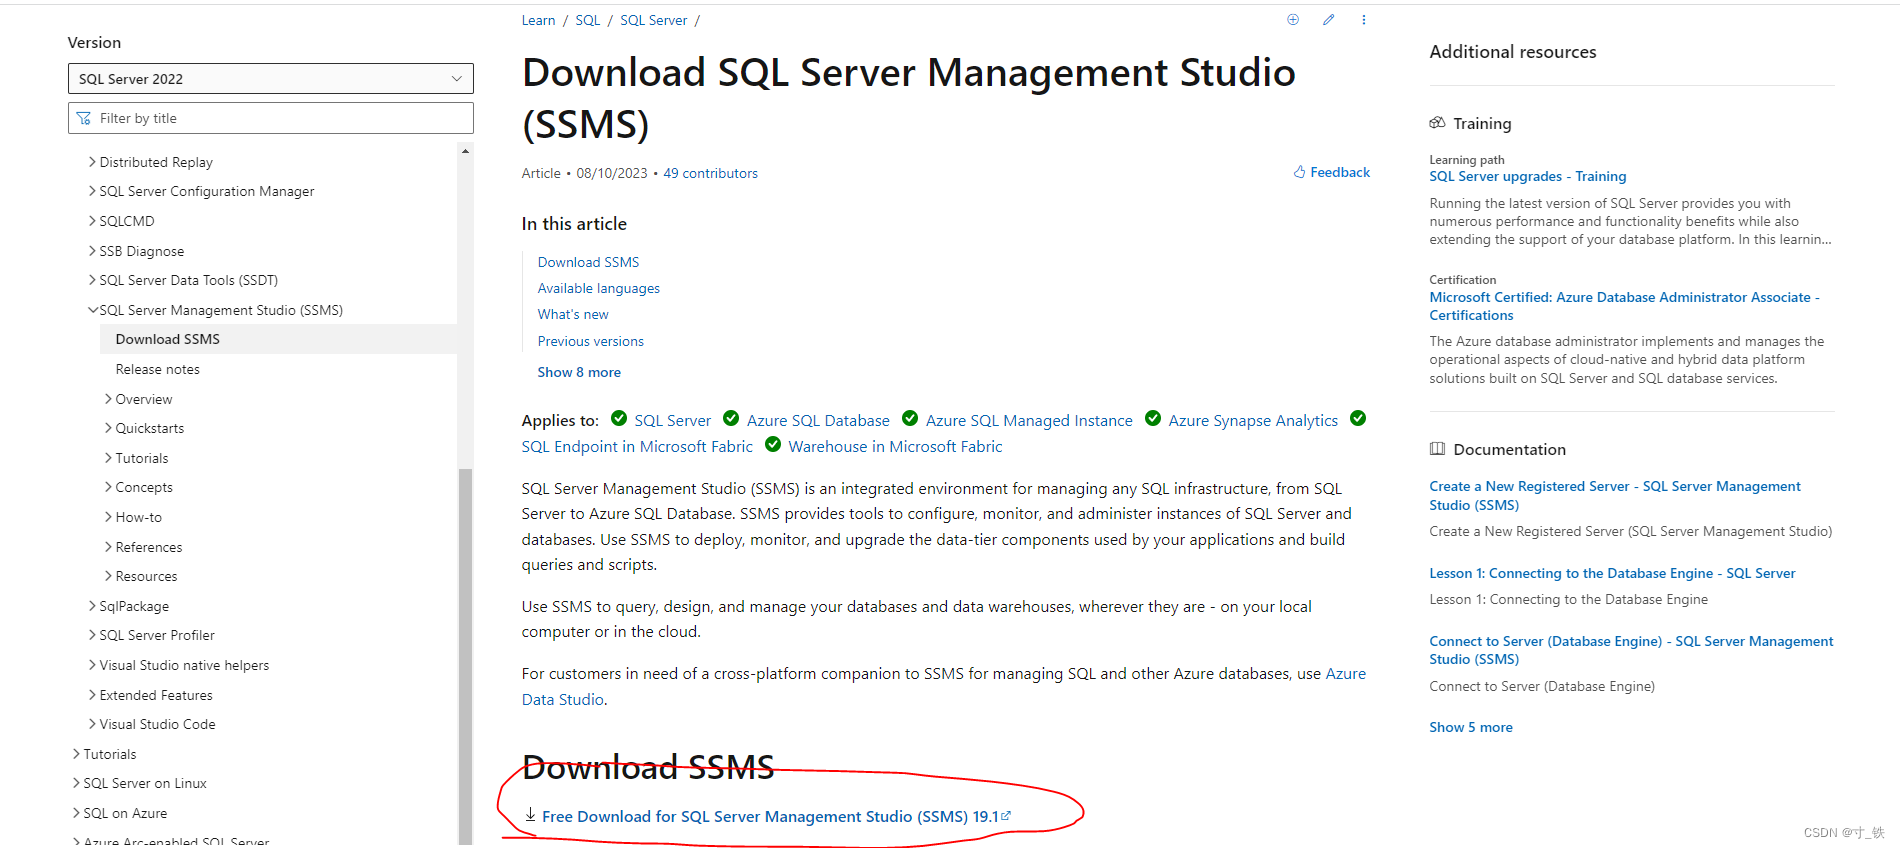Open Connect to Server (Database Engine) link
Image resolution: width=1900 pixels, height=848 pixels.
1631,650
